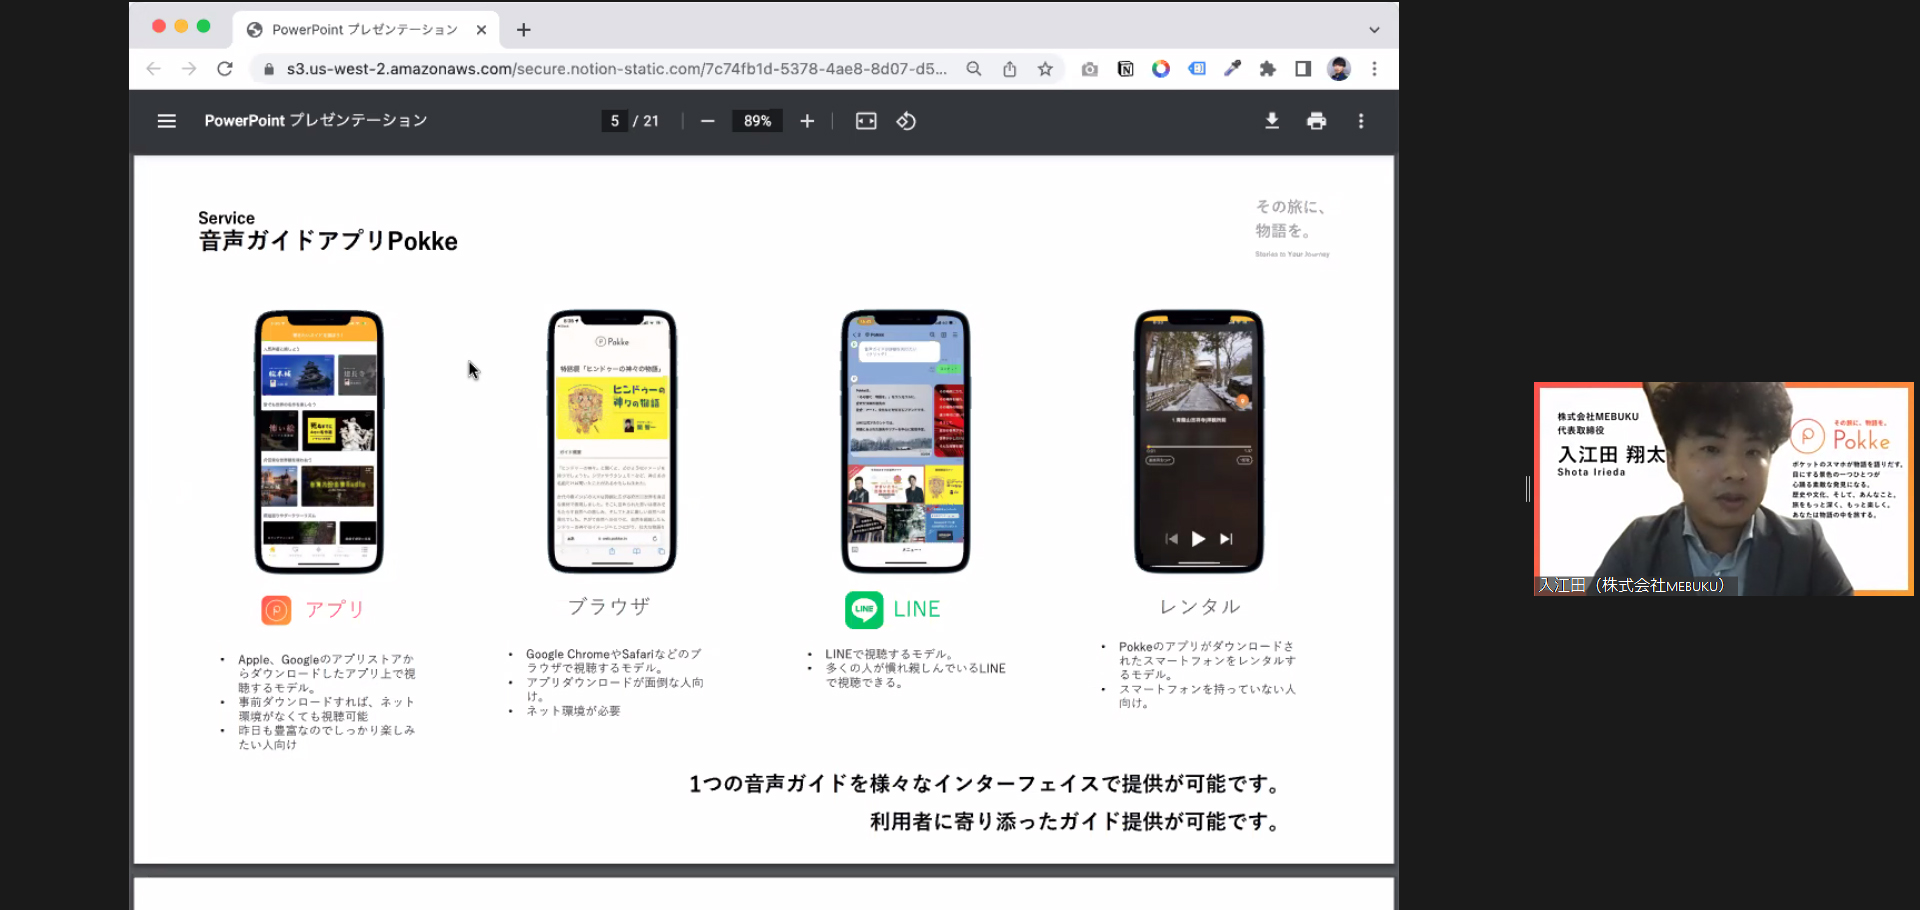This screenshot has width=1920, height=910.
Task: Zoom in the PDF with plus
Action: click(x=807, y=121)
